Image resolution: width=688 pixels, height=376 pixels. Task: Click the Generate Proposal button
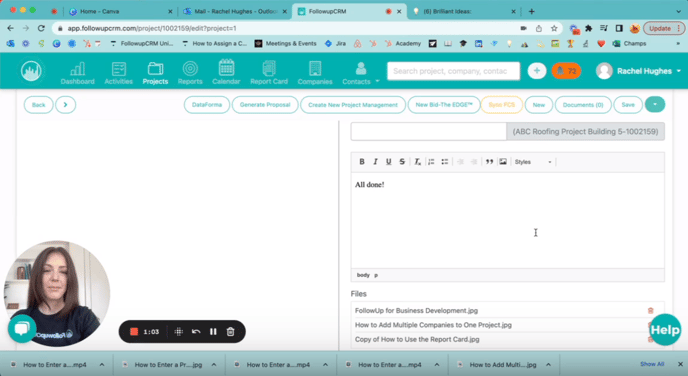click(x=265, y=105)
